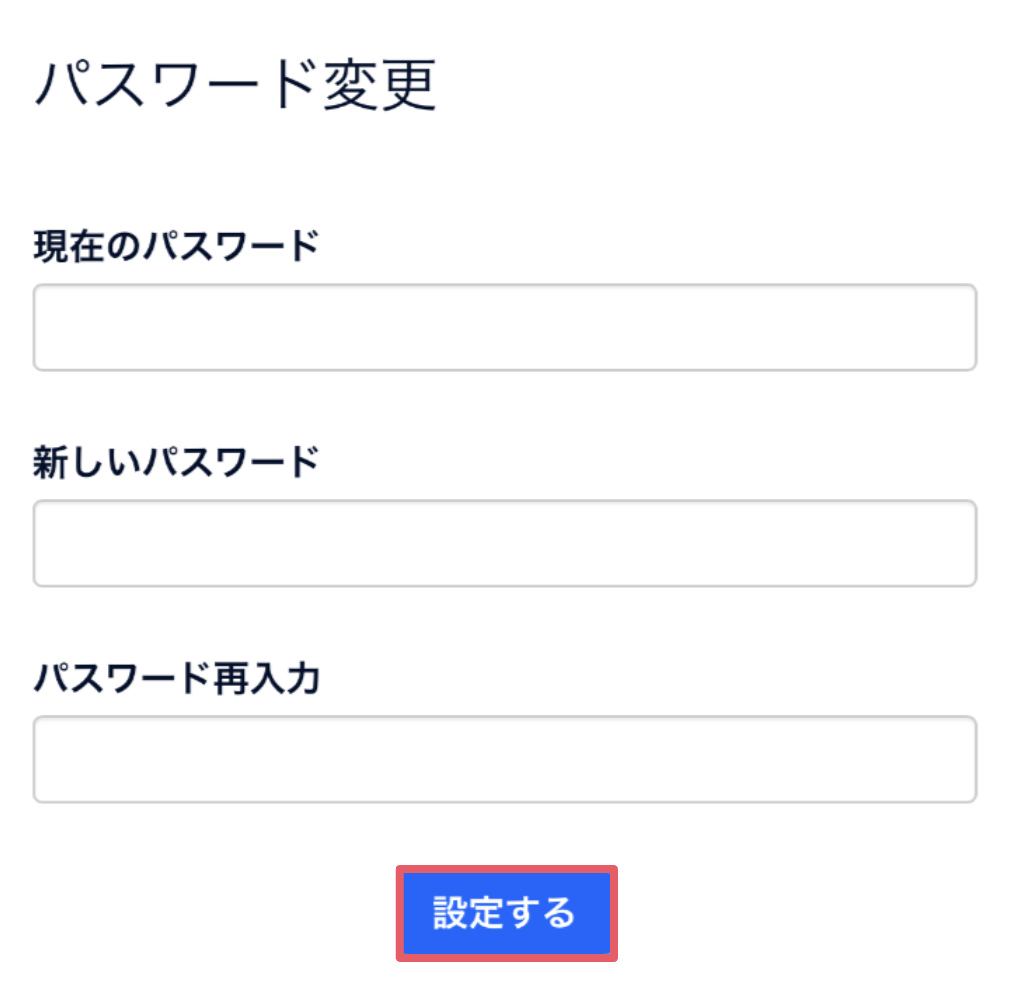Click the 新しいパスワード label text
The height and width of the screenshot is (994, 1030).
click(x=176, y=462)
